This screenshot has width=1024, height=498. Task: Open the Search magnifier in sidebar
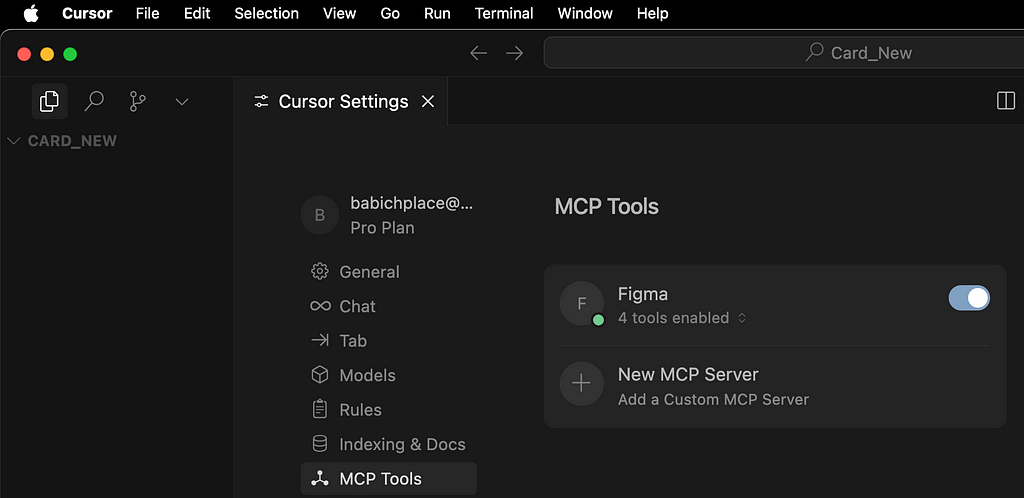pyautogui.click(x=94, y=101)
